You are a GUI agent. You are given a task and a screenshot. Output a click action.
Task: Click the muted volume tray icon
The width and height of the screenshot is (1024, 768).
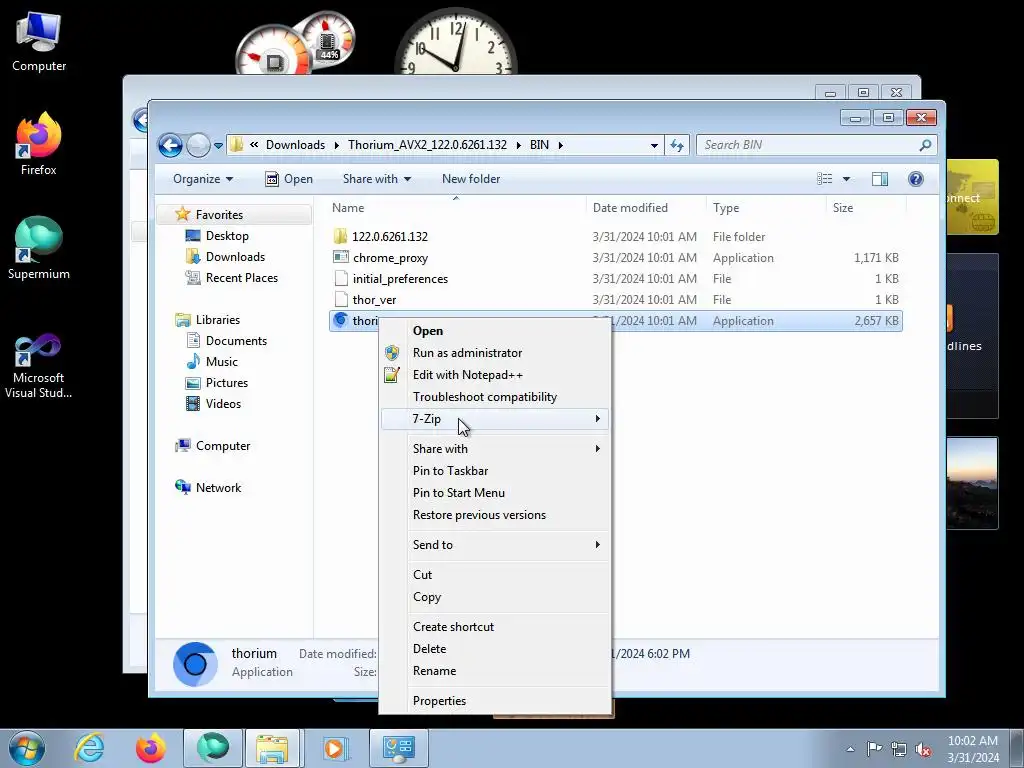pyautogui.click(x=923, y=749)
